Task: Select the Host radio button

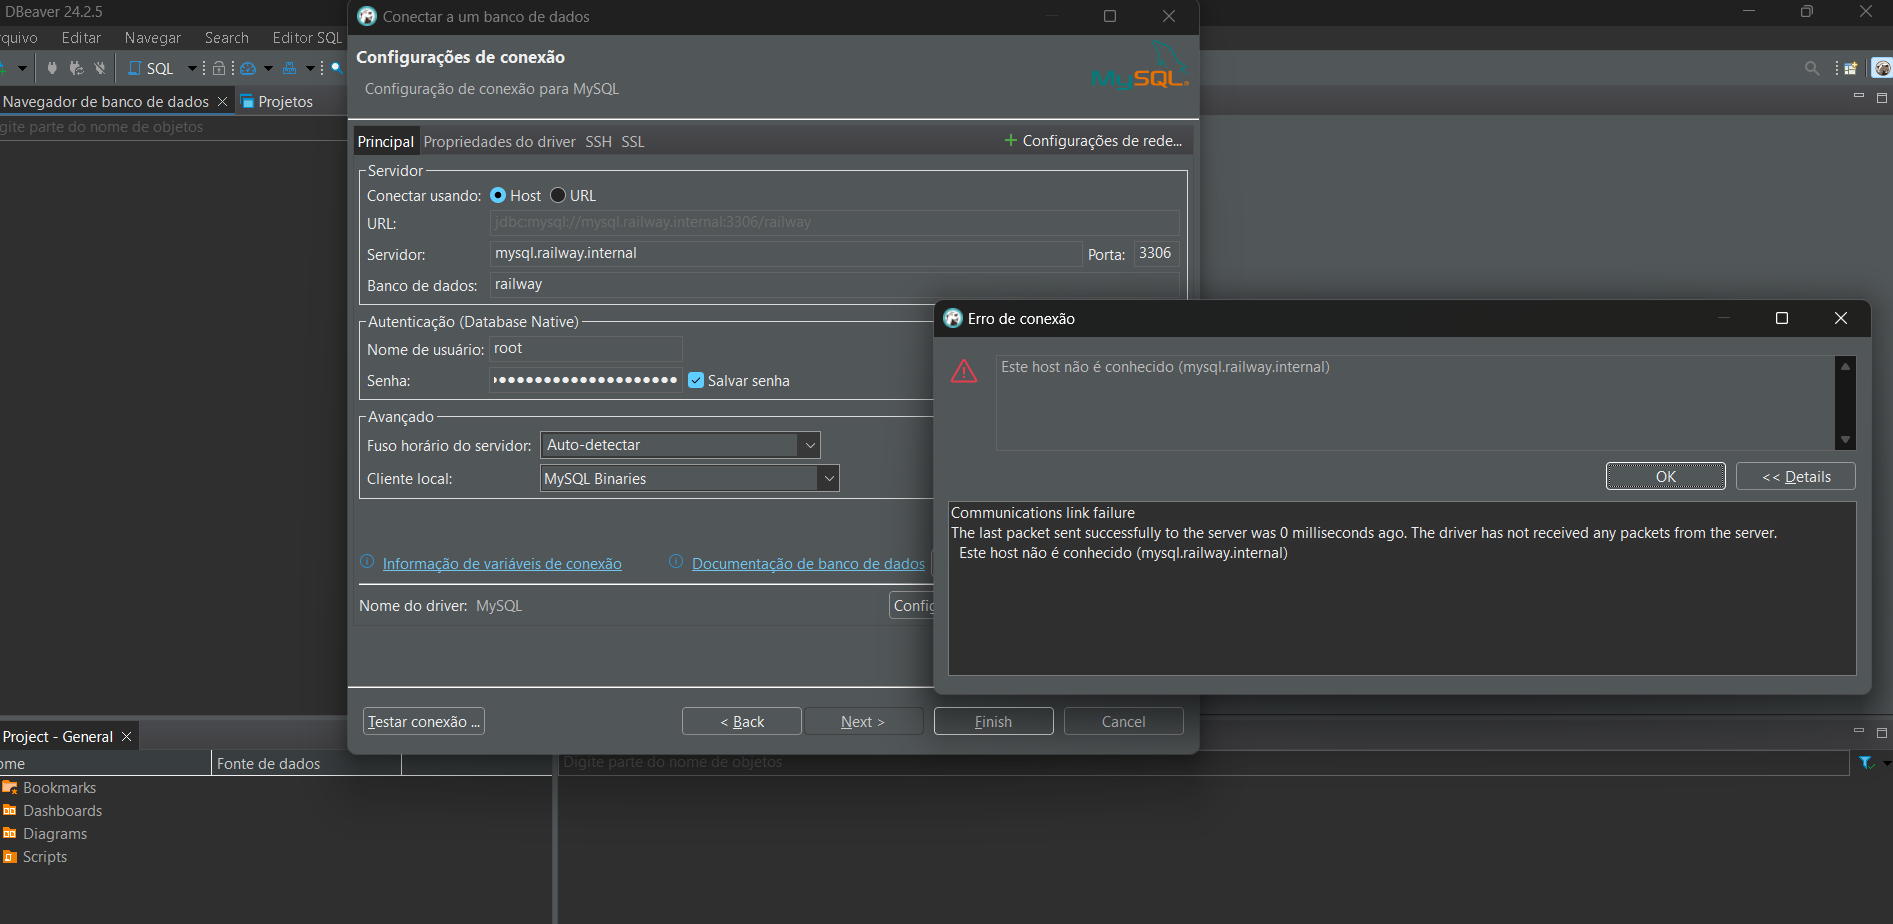Action: click(x=498, y=196)
